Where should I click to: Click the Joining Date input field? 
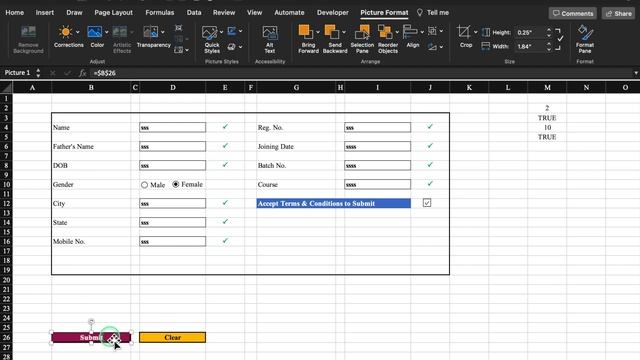tap(378, 147)
